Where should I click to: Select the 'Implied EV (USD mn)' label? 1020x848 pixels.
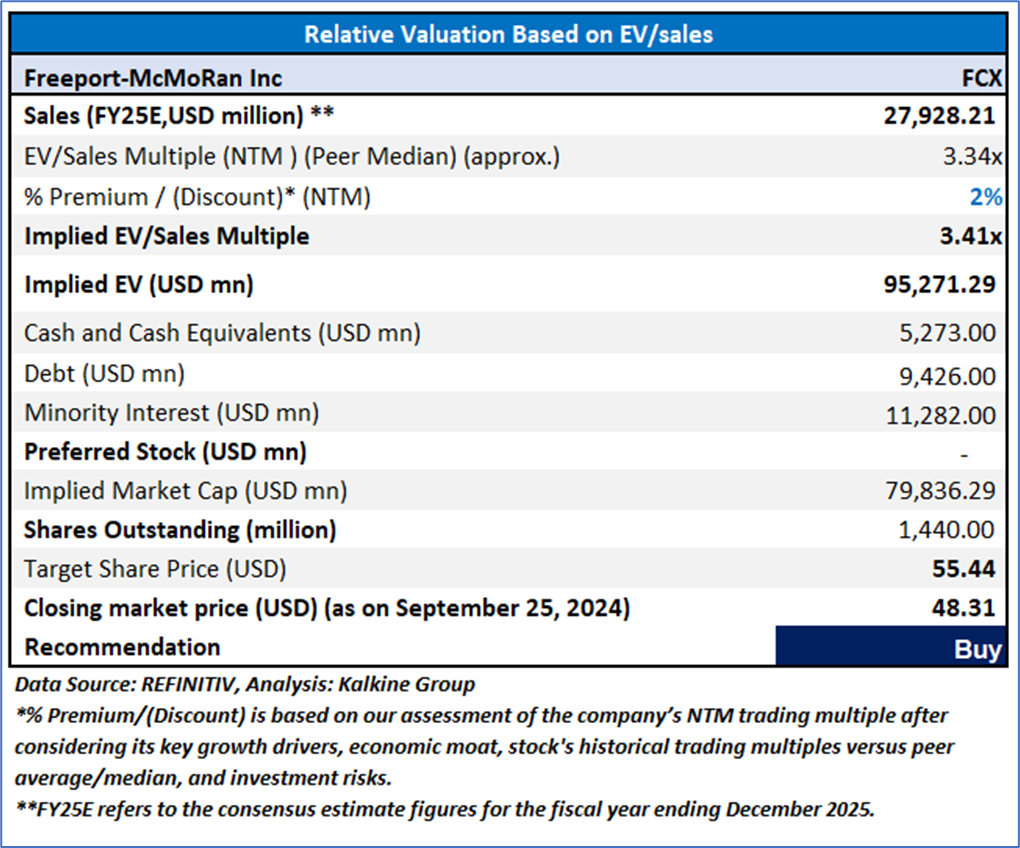click(x=139, y=285)
